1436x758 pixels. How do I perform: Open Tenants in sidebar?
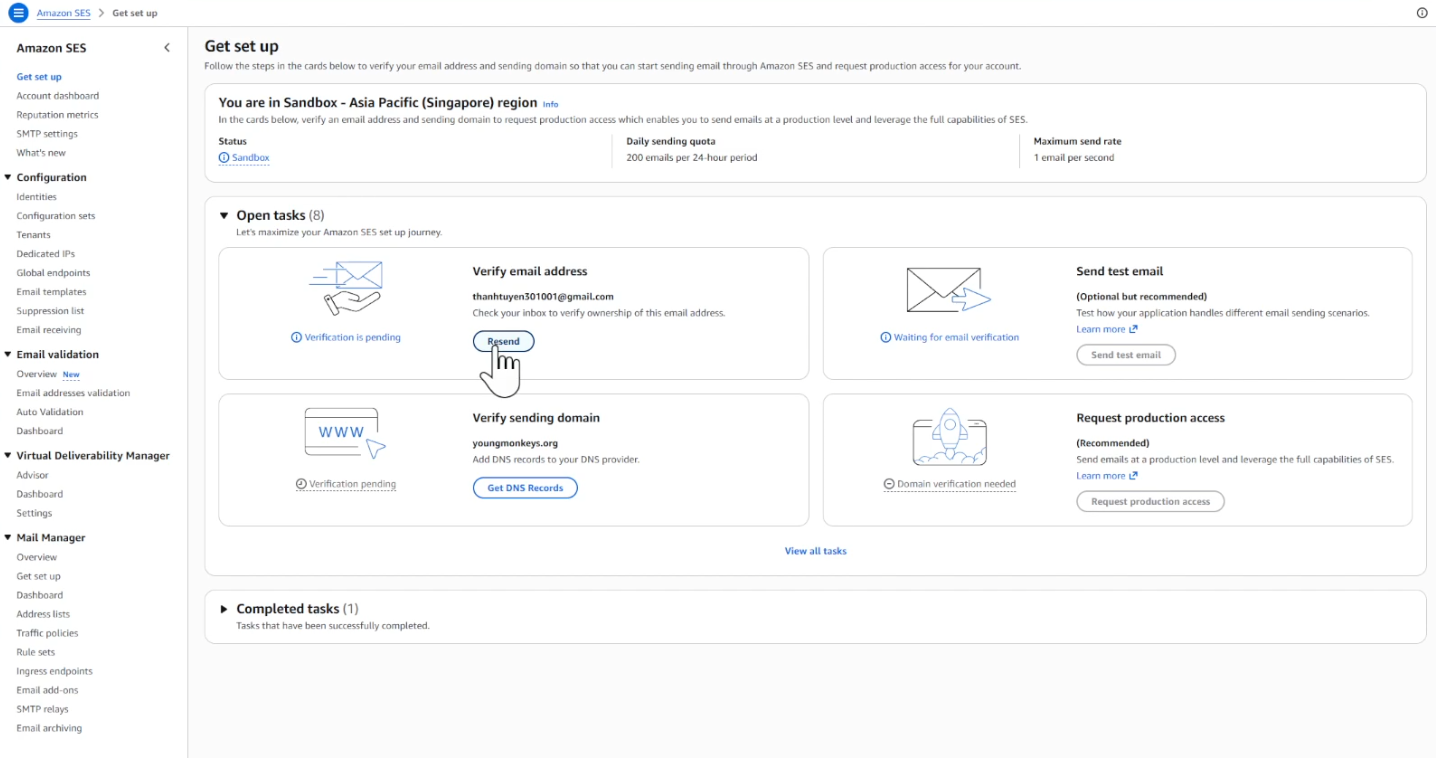click(x=33, y=235)
